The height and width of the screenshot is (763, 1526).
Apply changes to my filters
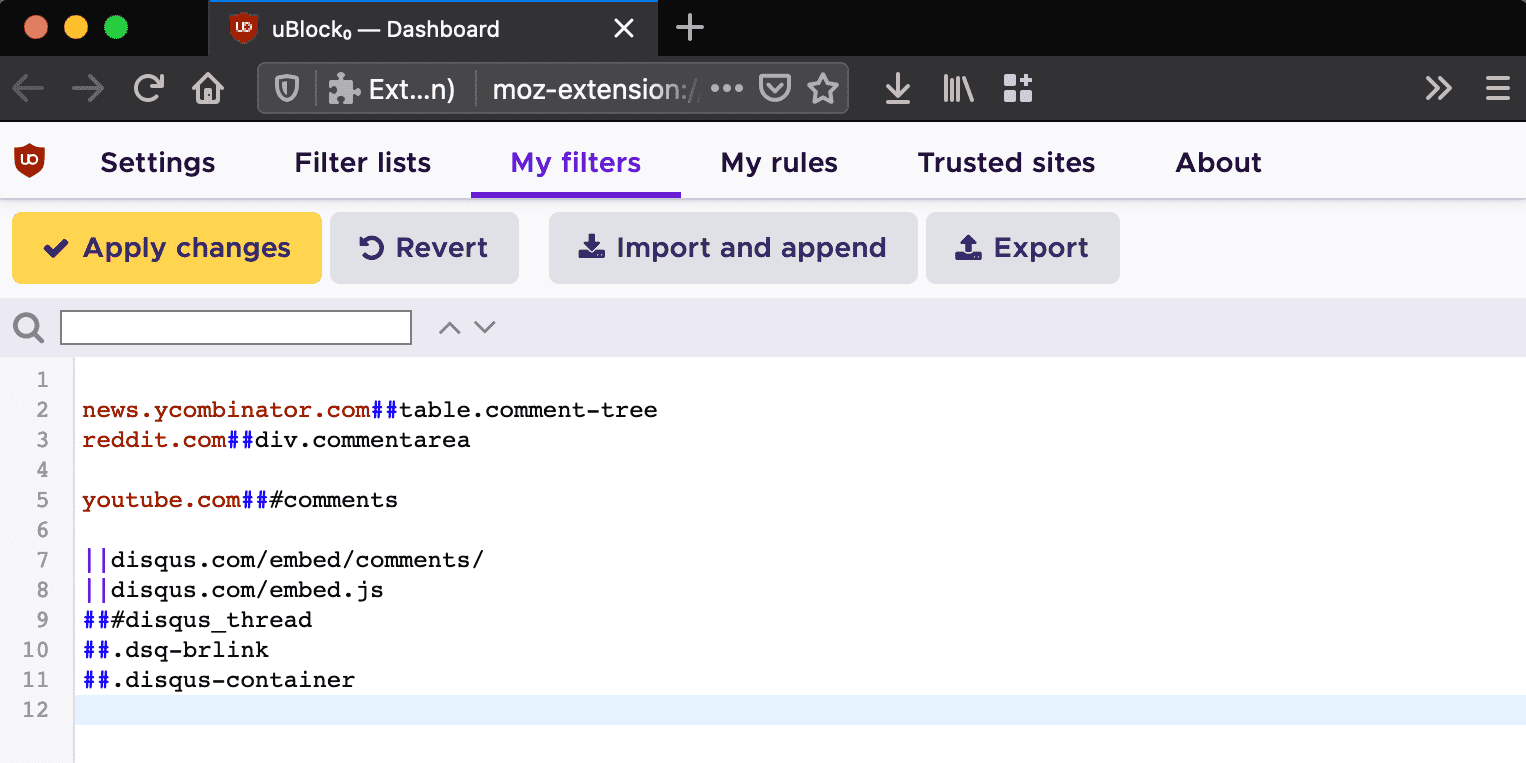click(x=166, y=247)
